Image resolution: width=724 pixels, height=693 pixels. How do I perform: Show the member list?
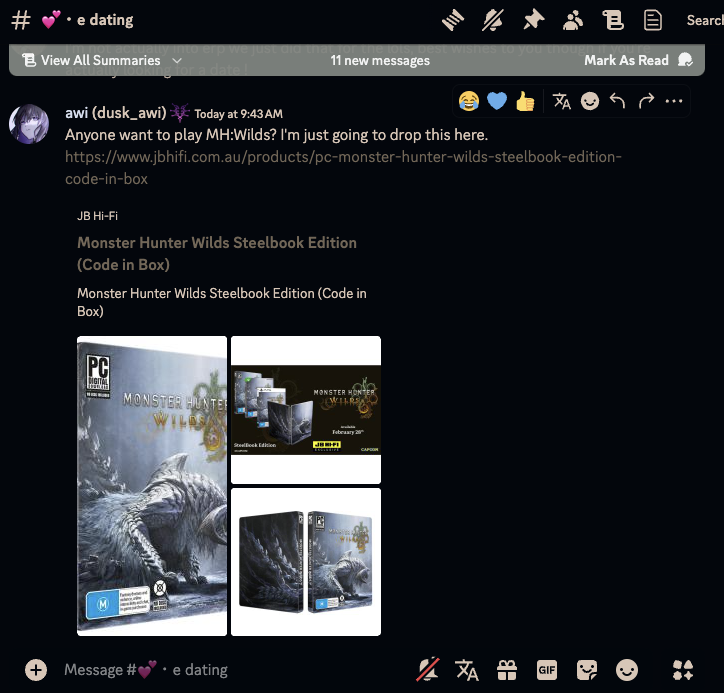click(x=573, y=21)
